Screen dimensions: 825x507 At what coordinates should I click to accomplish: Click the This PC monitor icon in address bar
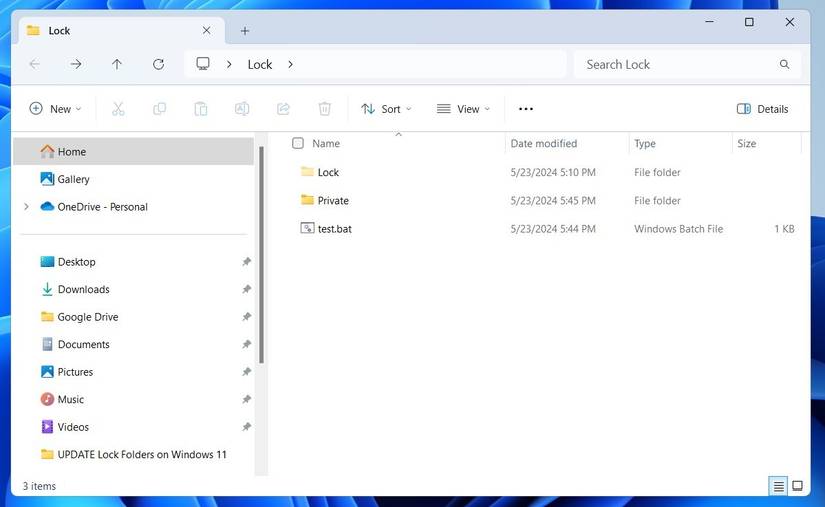pos(203,64)
